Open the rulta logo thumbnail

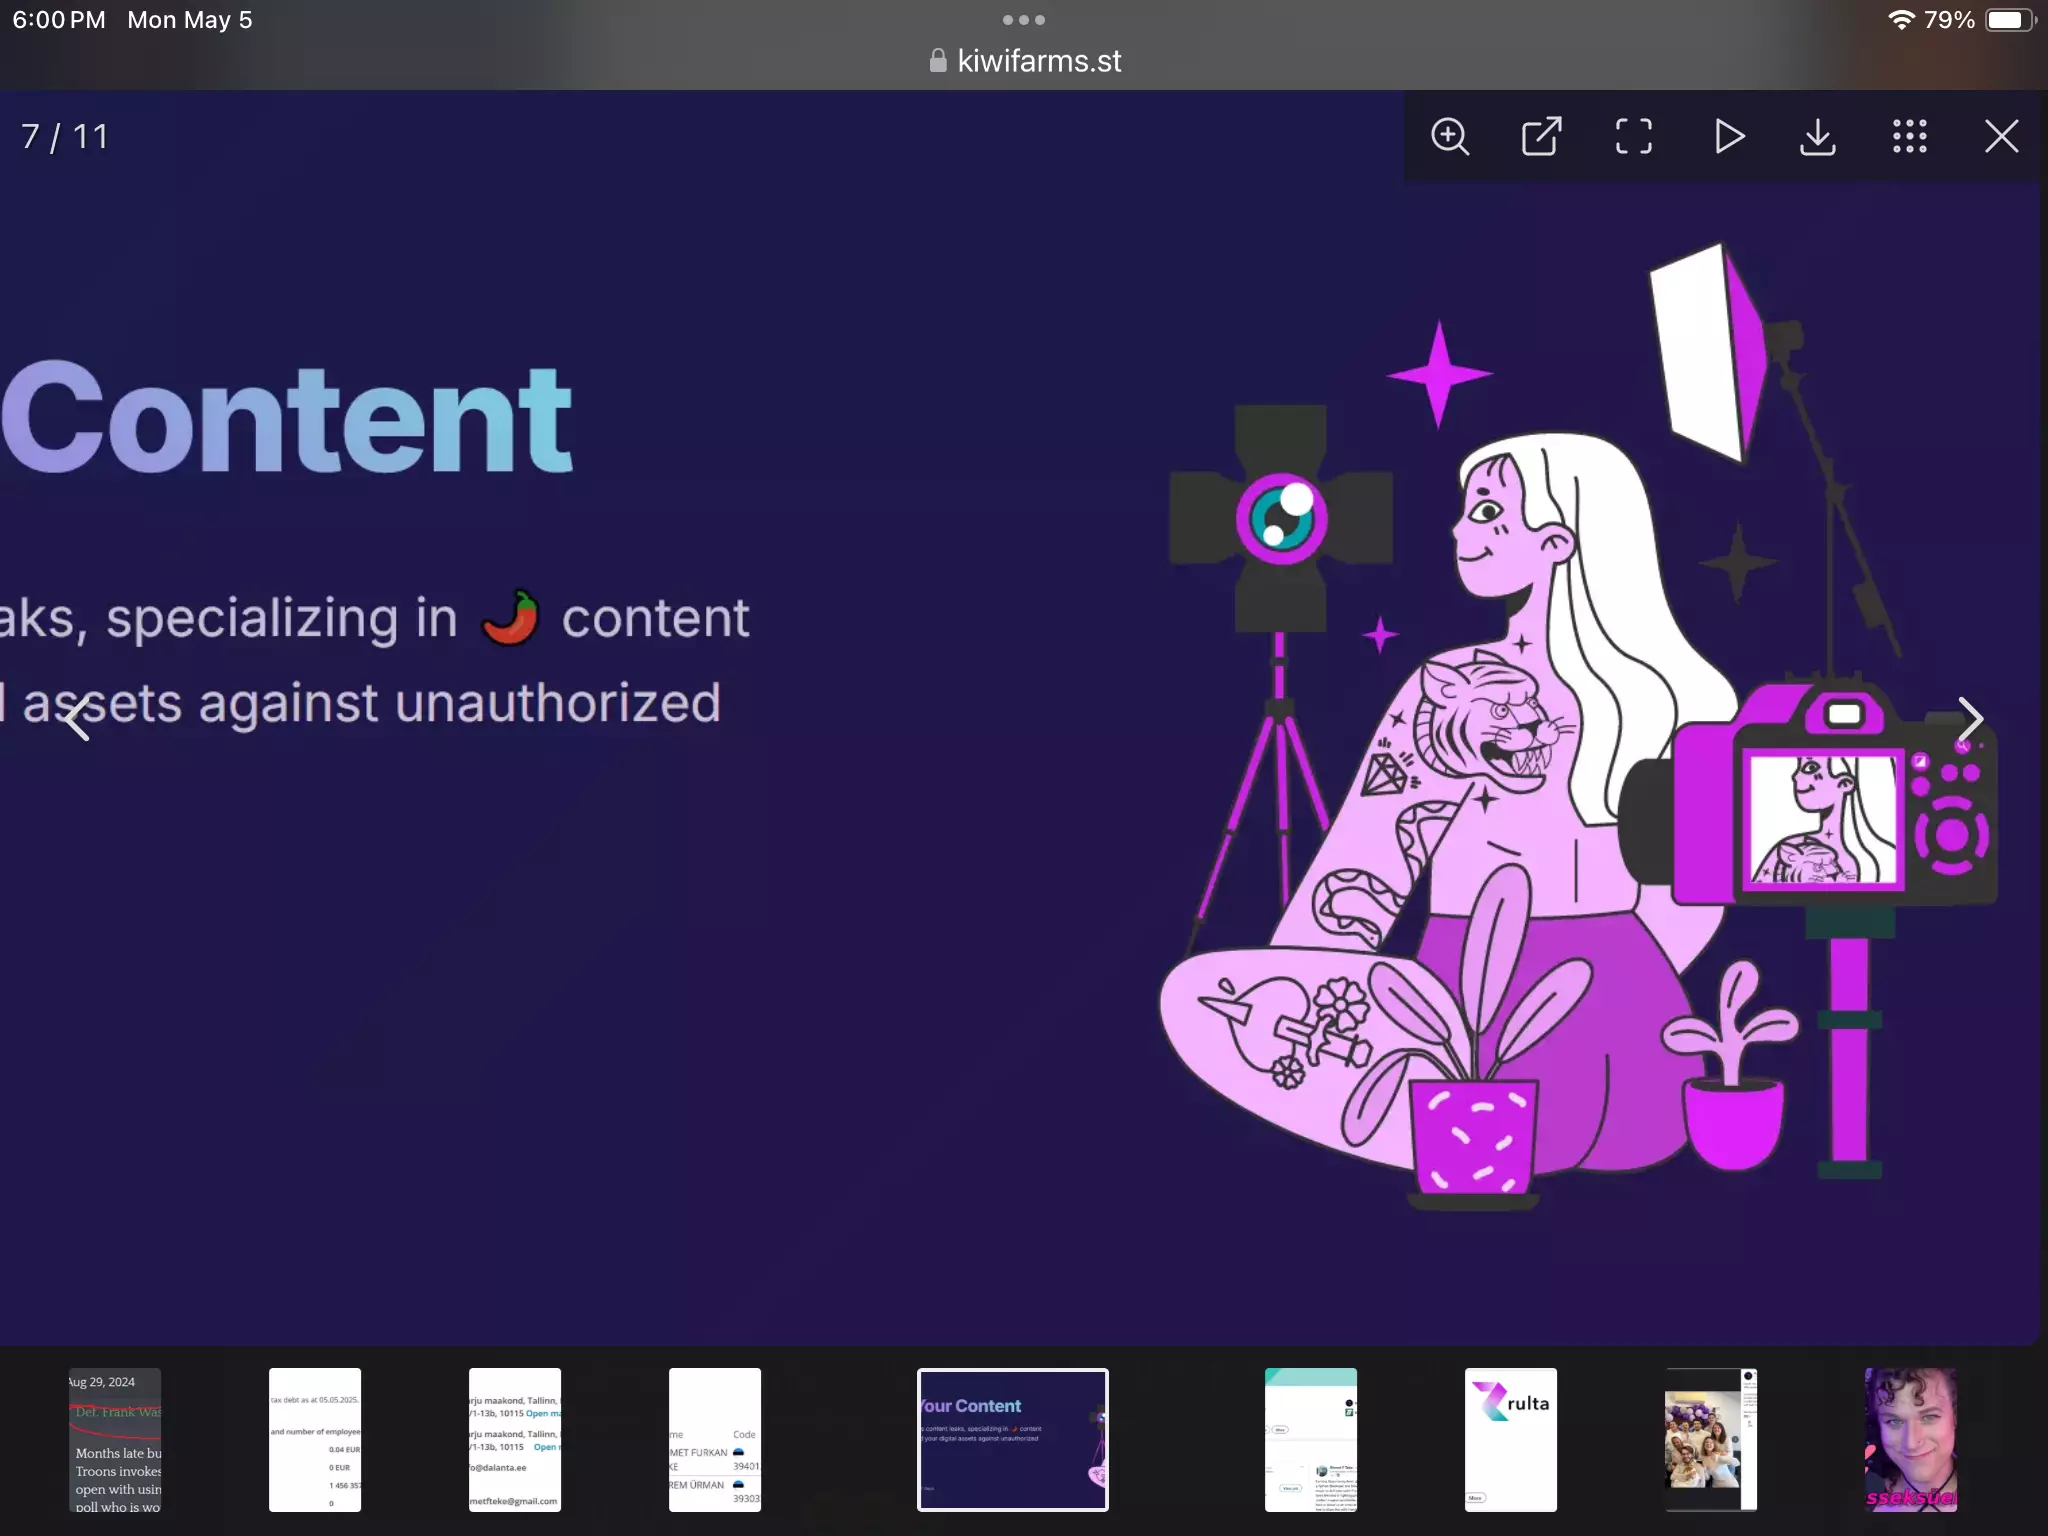click(1511, 1440)
